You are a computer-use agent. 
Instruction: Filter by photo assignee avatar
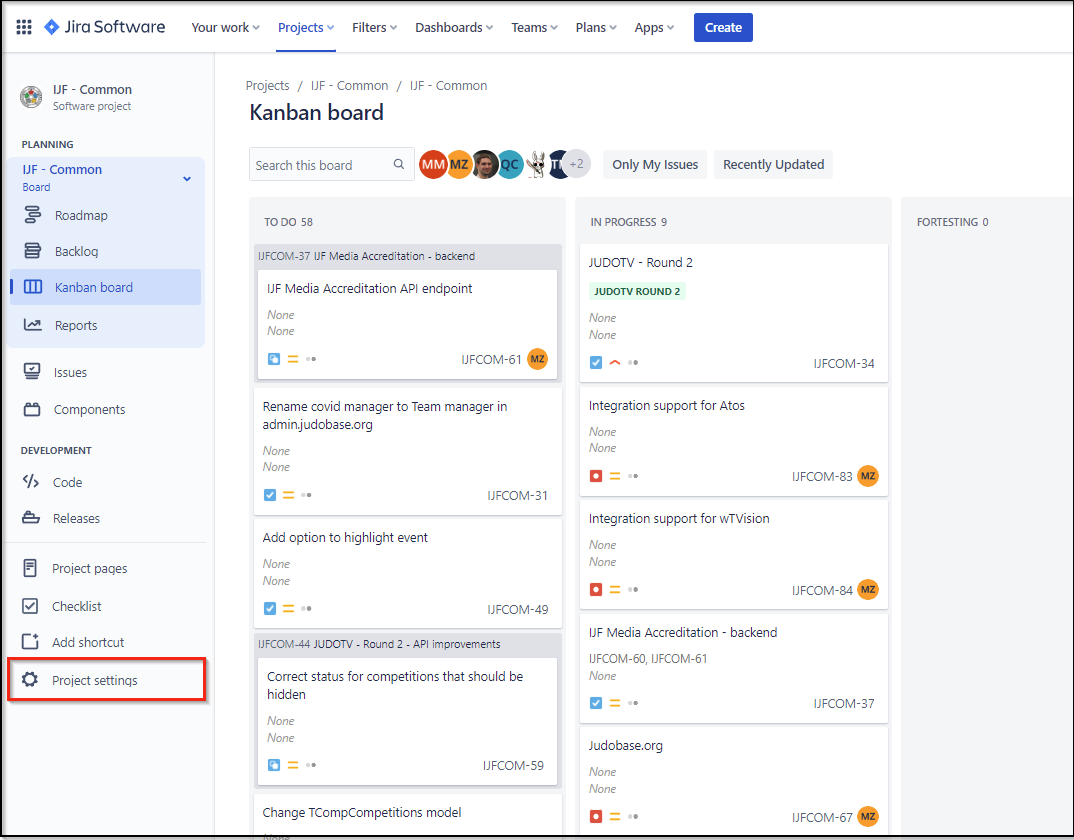click(485, 164)
